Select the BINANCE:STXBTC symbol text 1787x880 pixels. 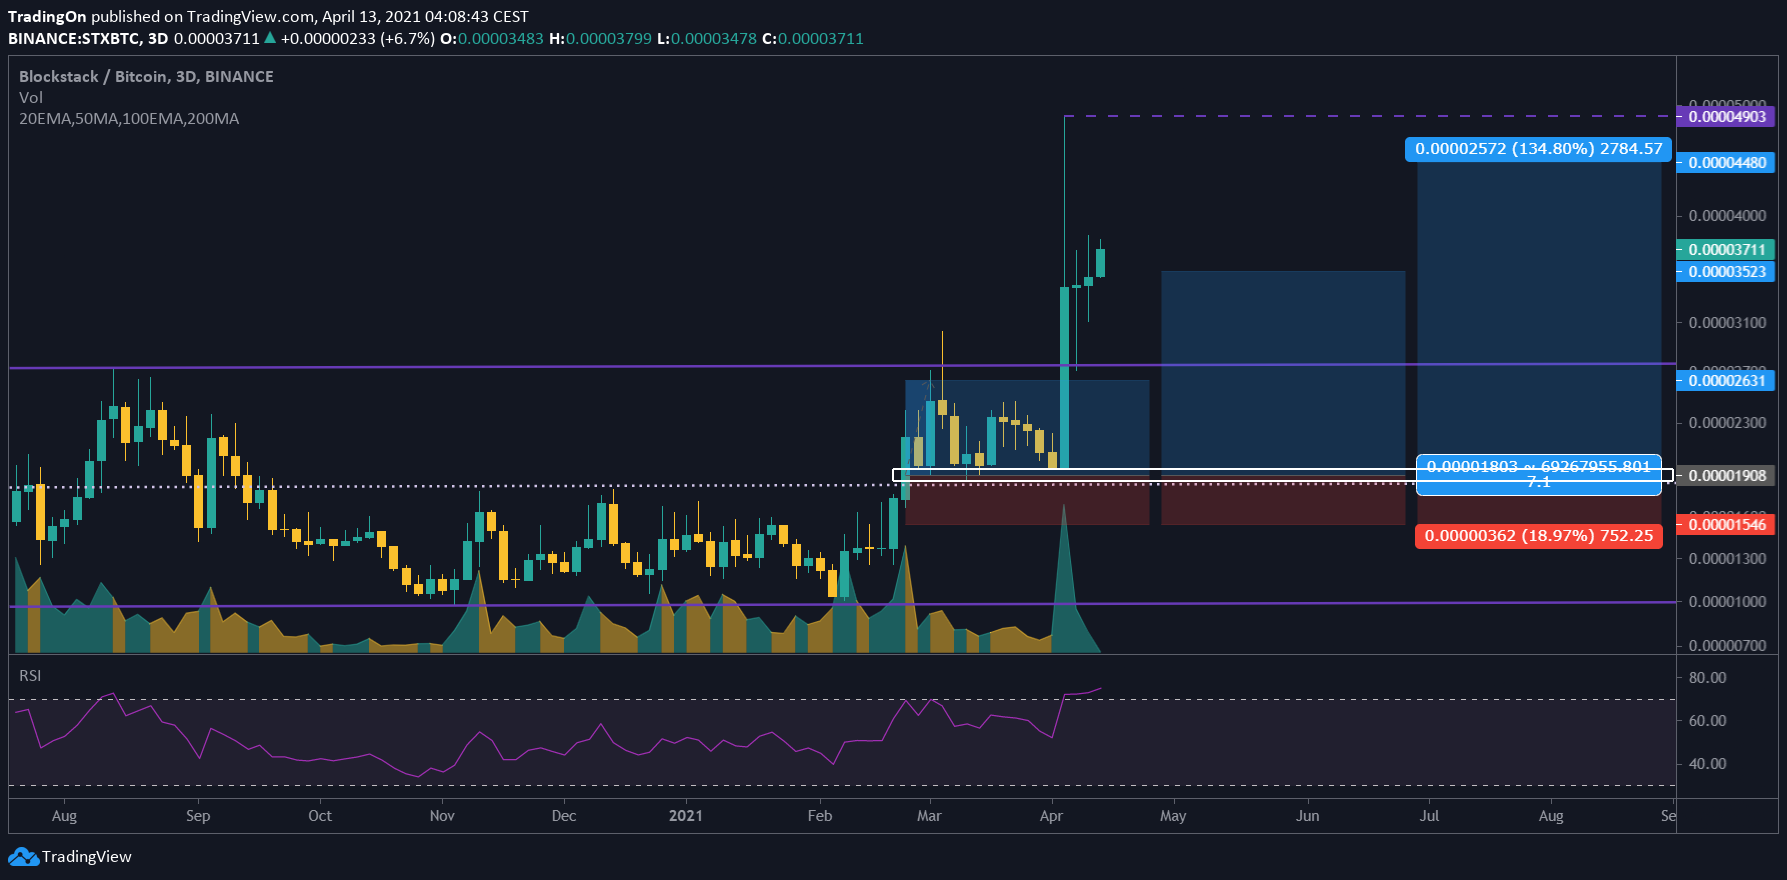[74, 39]
